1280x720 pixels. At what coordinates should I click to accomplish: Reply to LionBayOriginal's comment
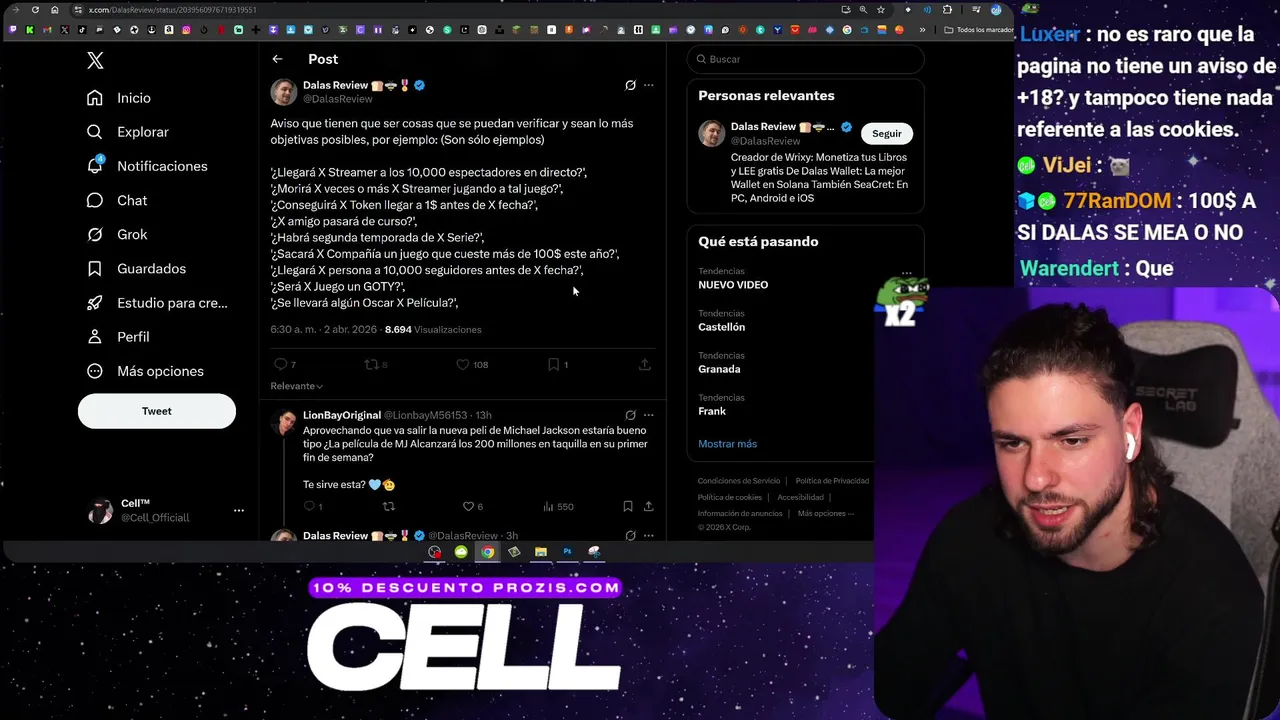(x=312, y=507)
